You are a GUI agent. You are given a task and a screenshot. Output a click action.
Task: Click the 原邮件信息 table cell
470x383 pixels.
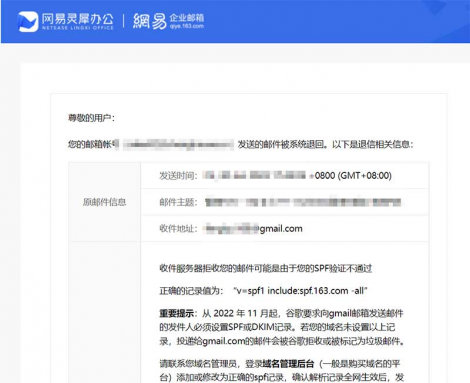(x=105, y=202)
